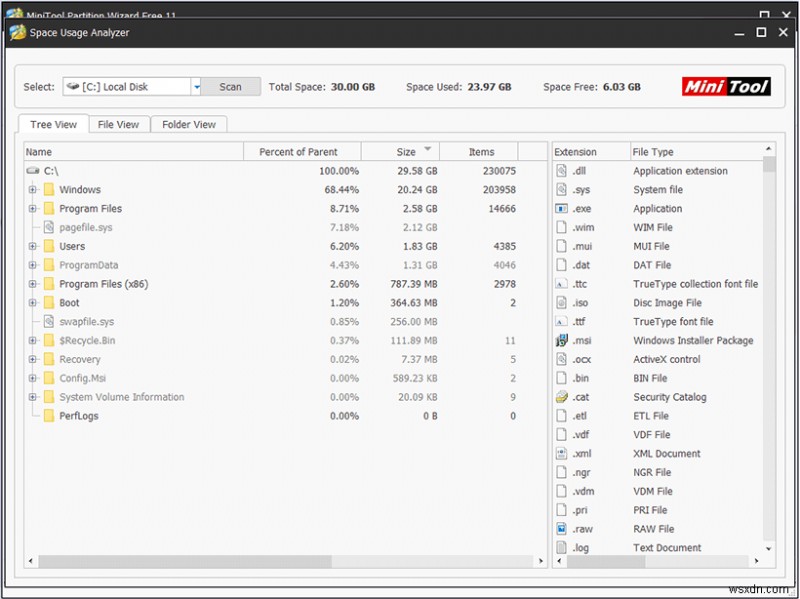
Task: Click the .exe Application file type icon
Action: [562, 208]
